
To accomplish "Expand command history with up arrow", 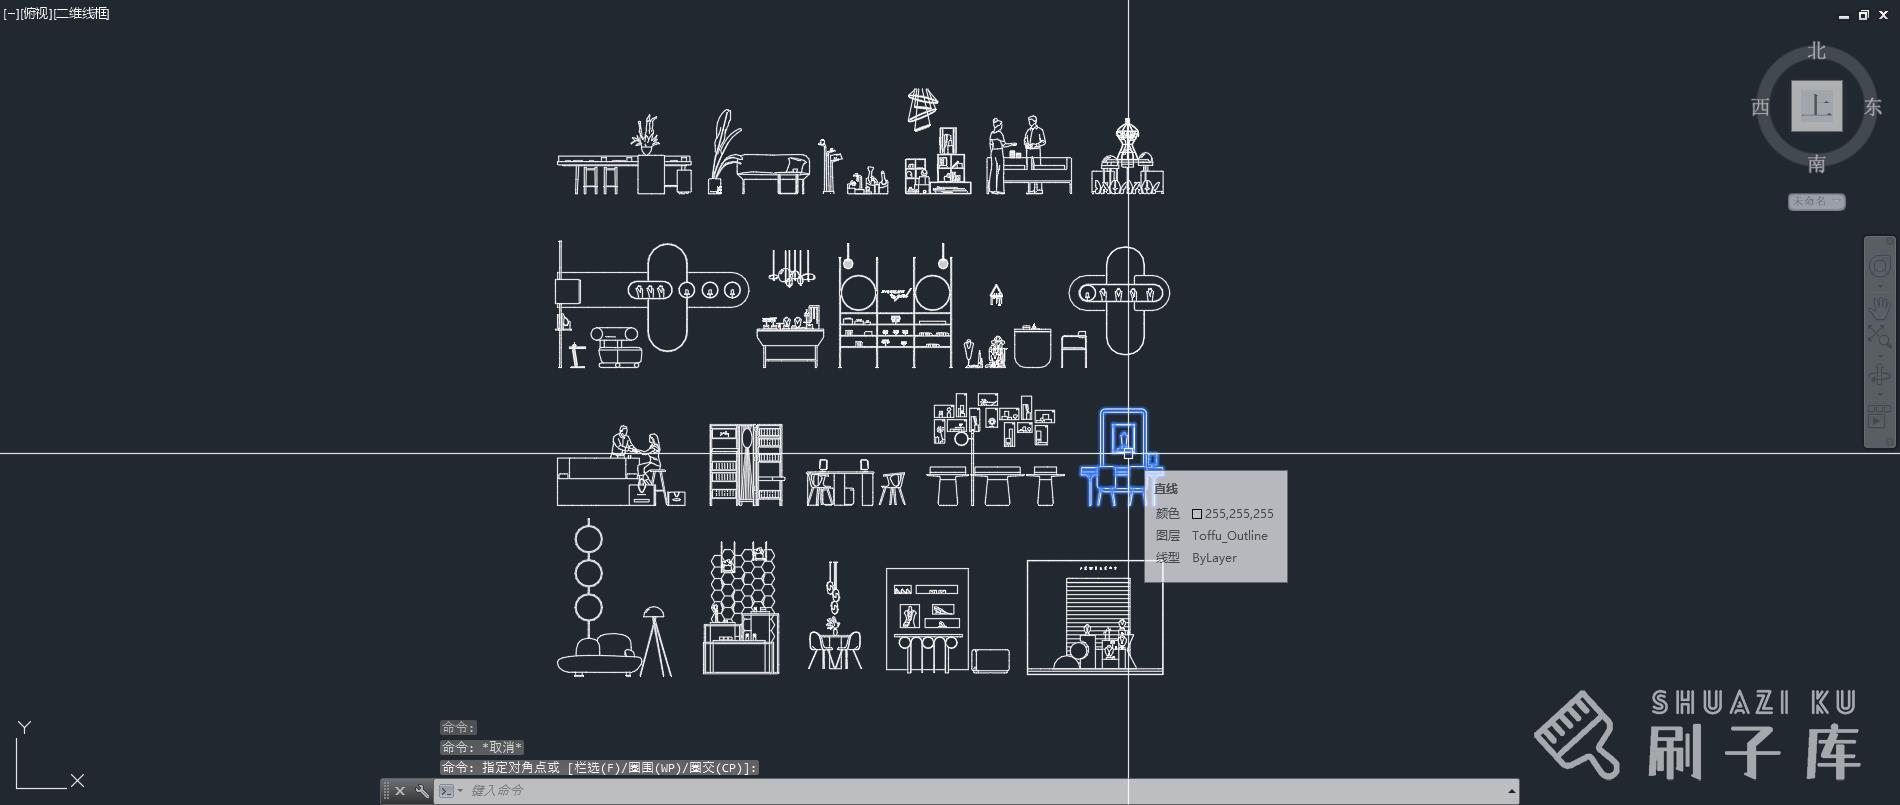I will pyautogui.click(x=1511, y=791).
